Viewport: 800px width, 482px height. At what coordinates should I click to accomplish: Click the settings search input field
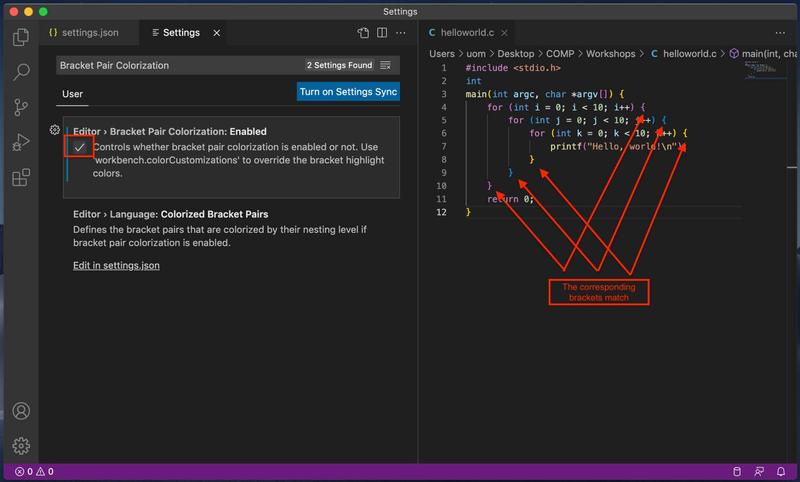coord(180,65)
